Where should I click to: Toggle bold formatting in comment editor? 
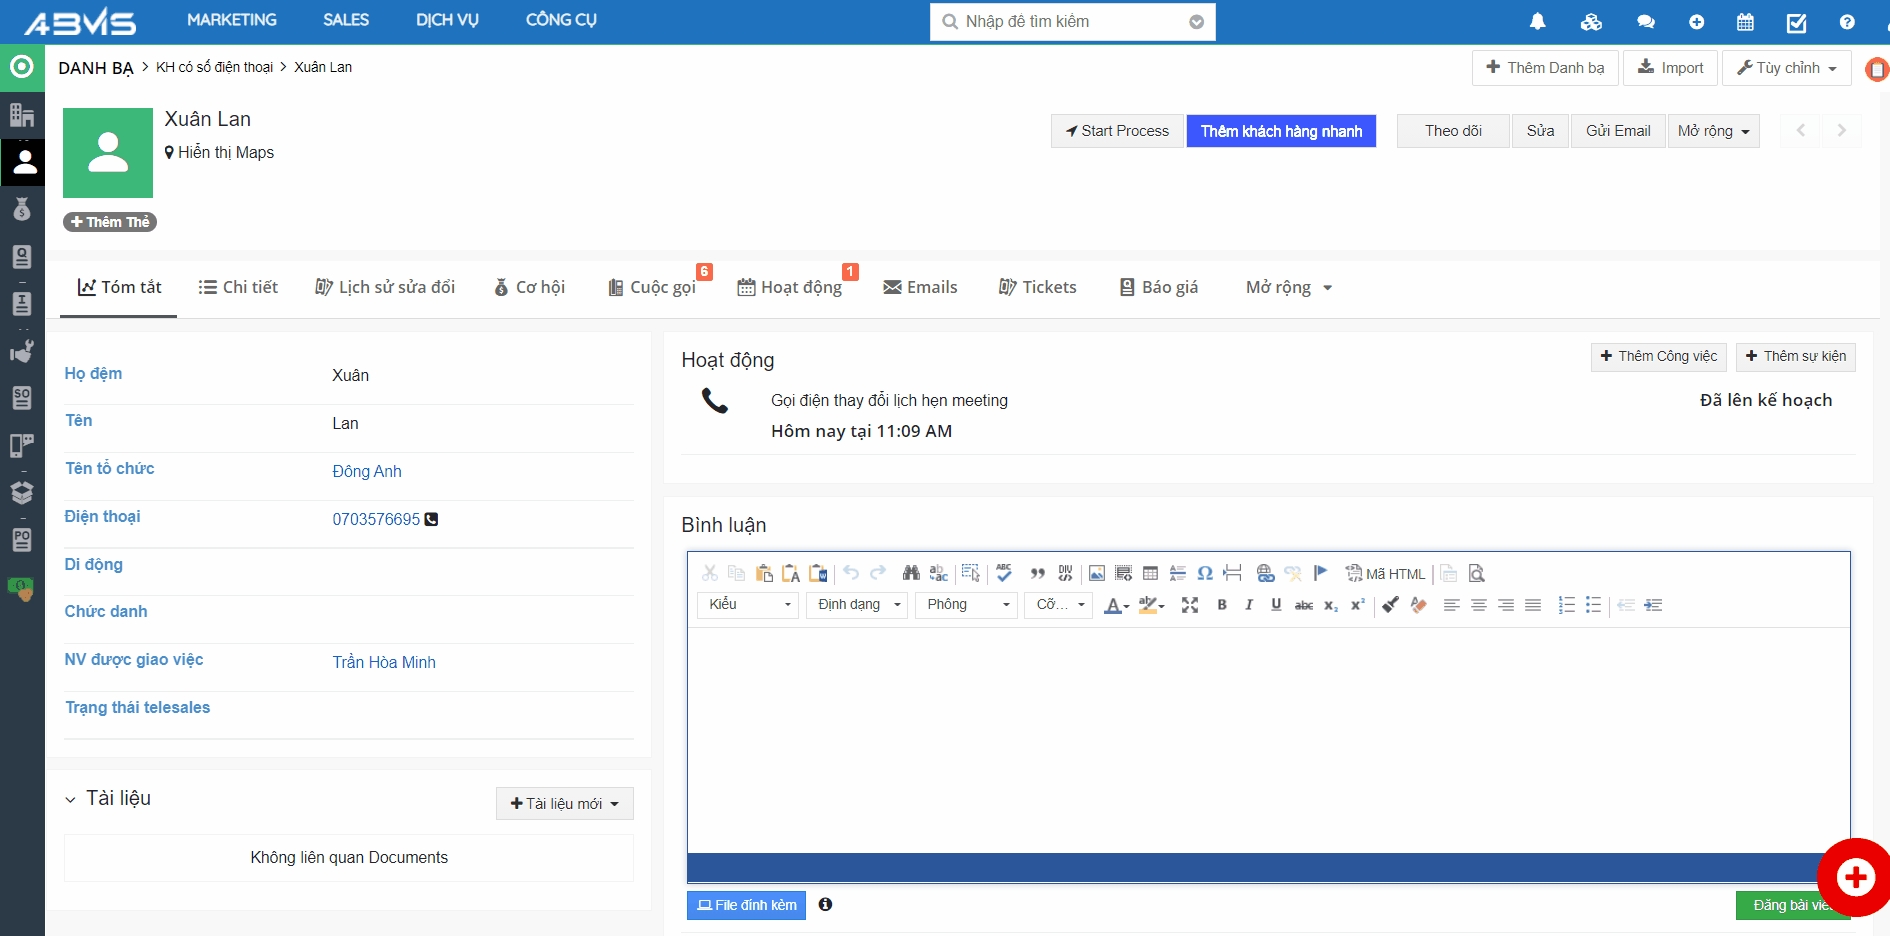click(x=1221, y=605)
